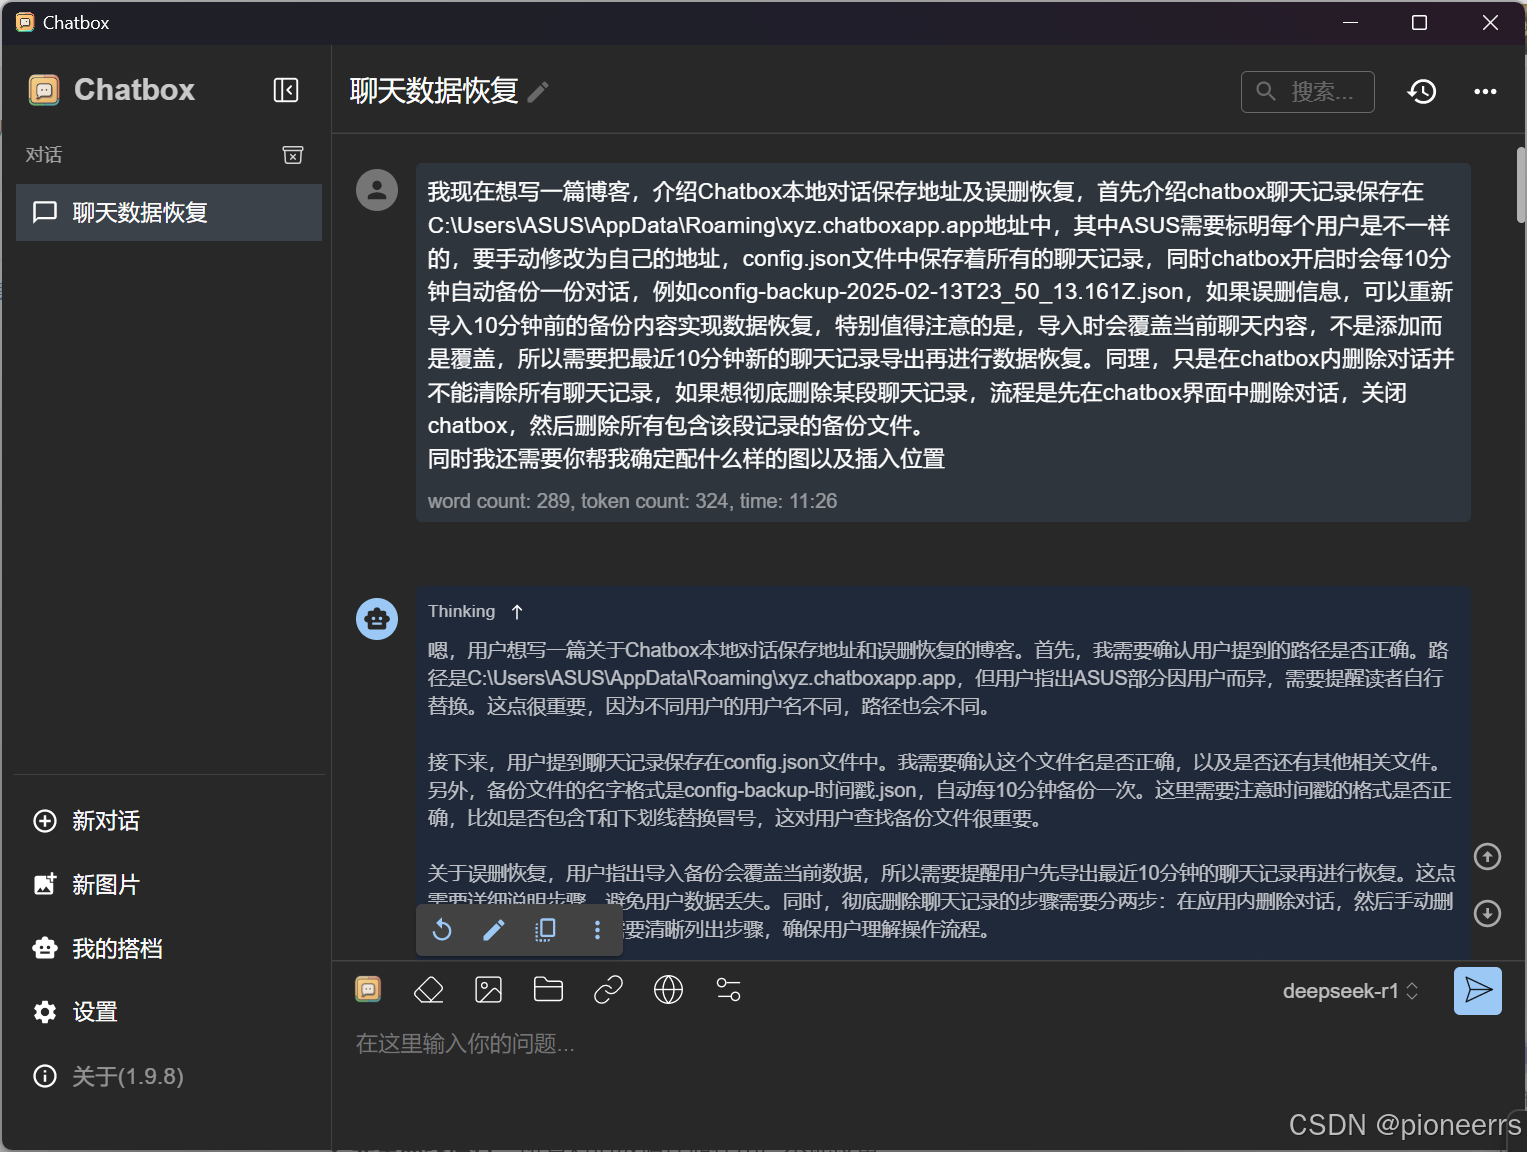The image size is (1527, 1152).
Task: Open conversation settings sliders icon
Action: [x=728, y=990]
